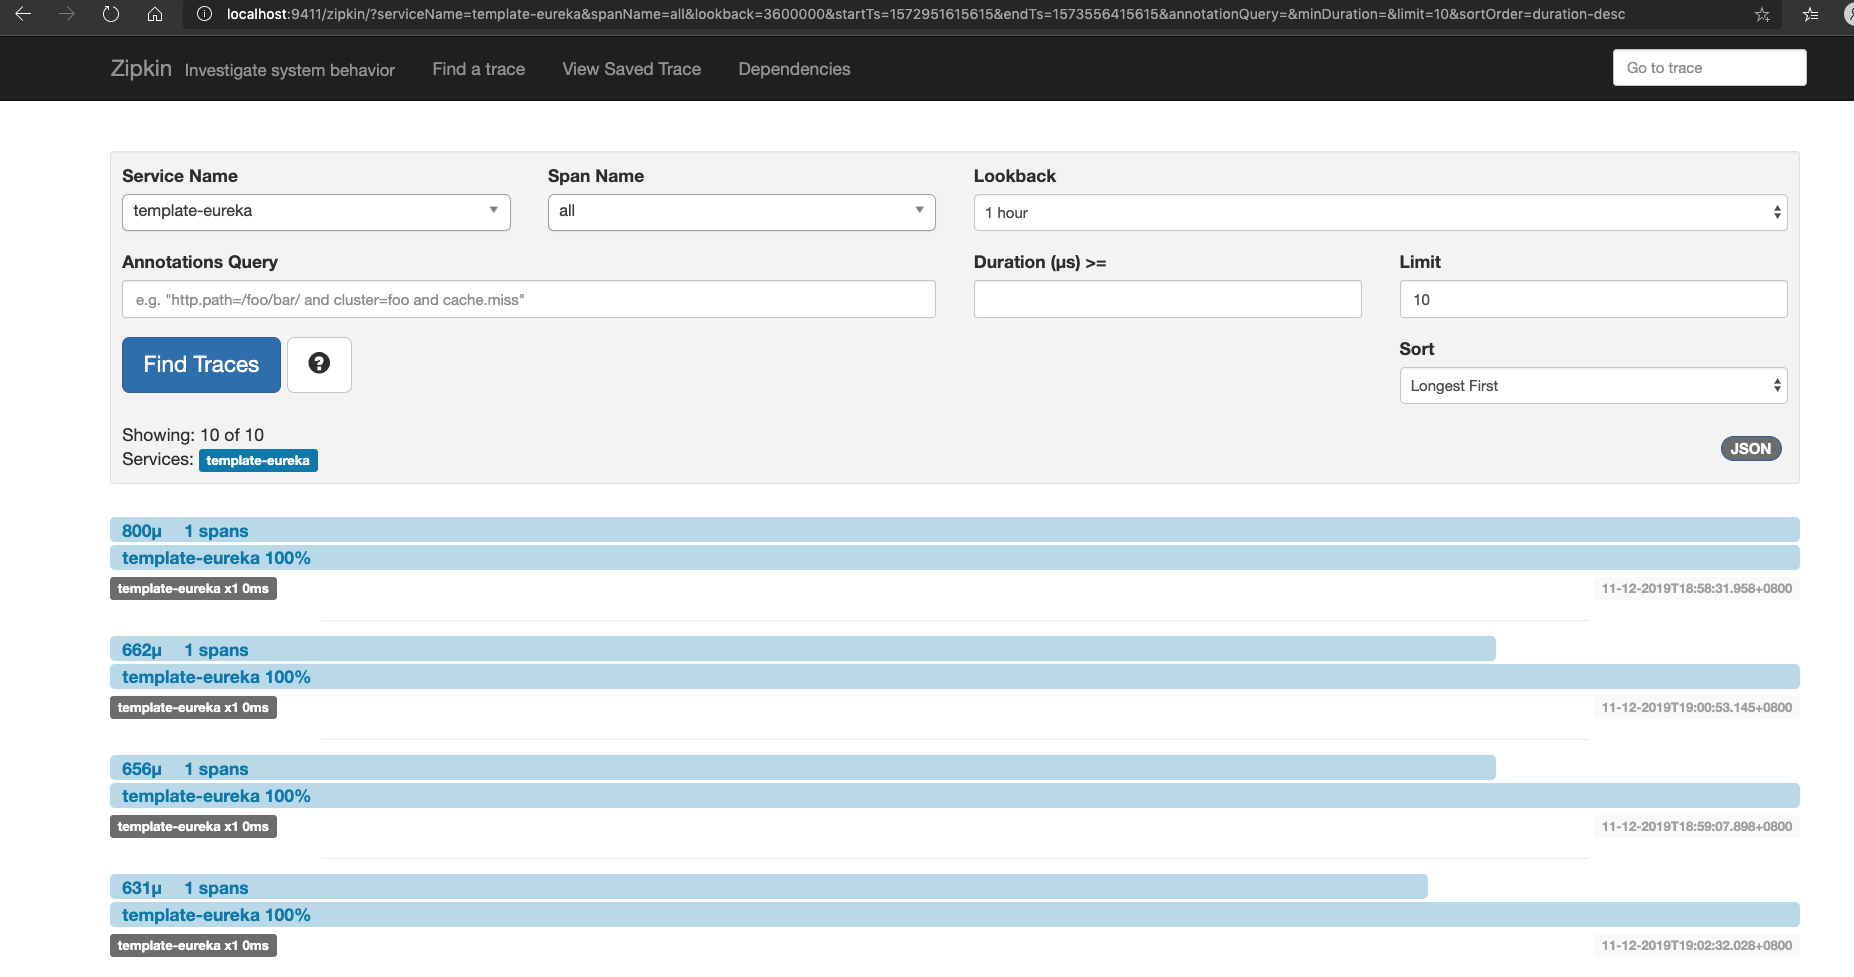Open the 656µ trace row

click(802, 768)
